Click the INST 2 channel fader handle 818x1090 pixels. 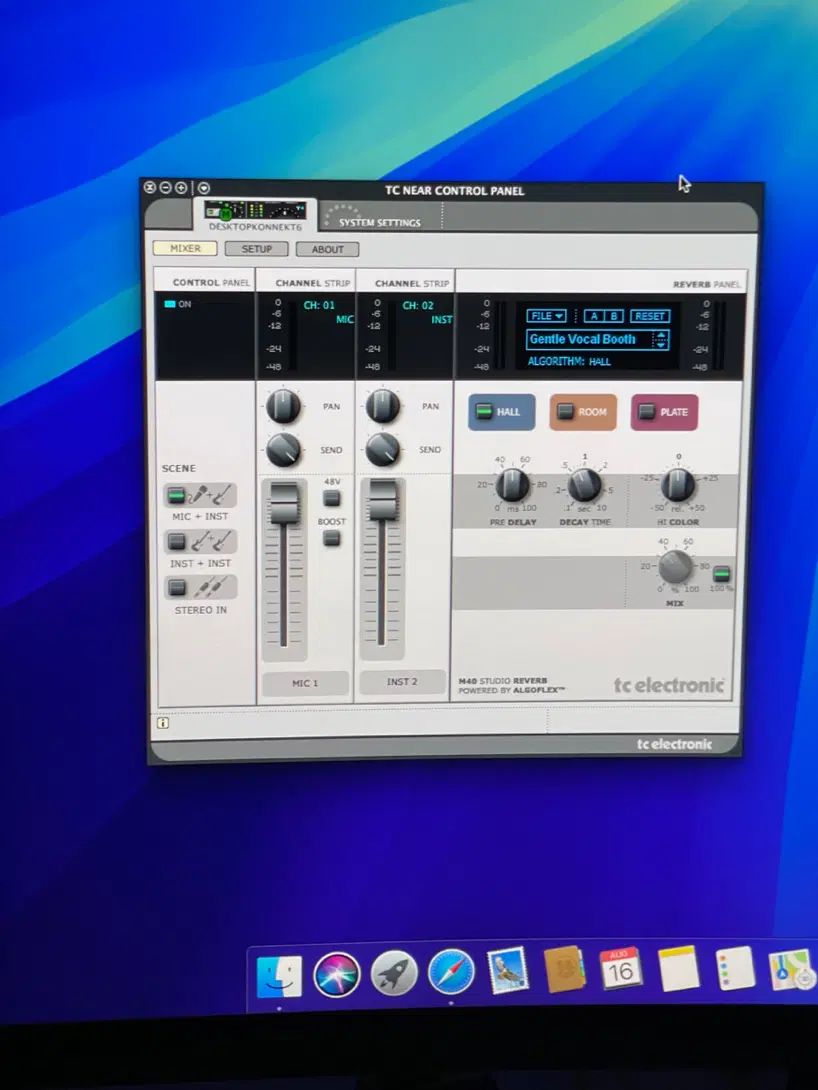tap(382, 500)
